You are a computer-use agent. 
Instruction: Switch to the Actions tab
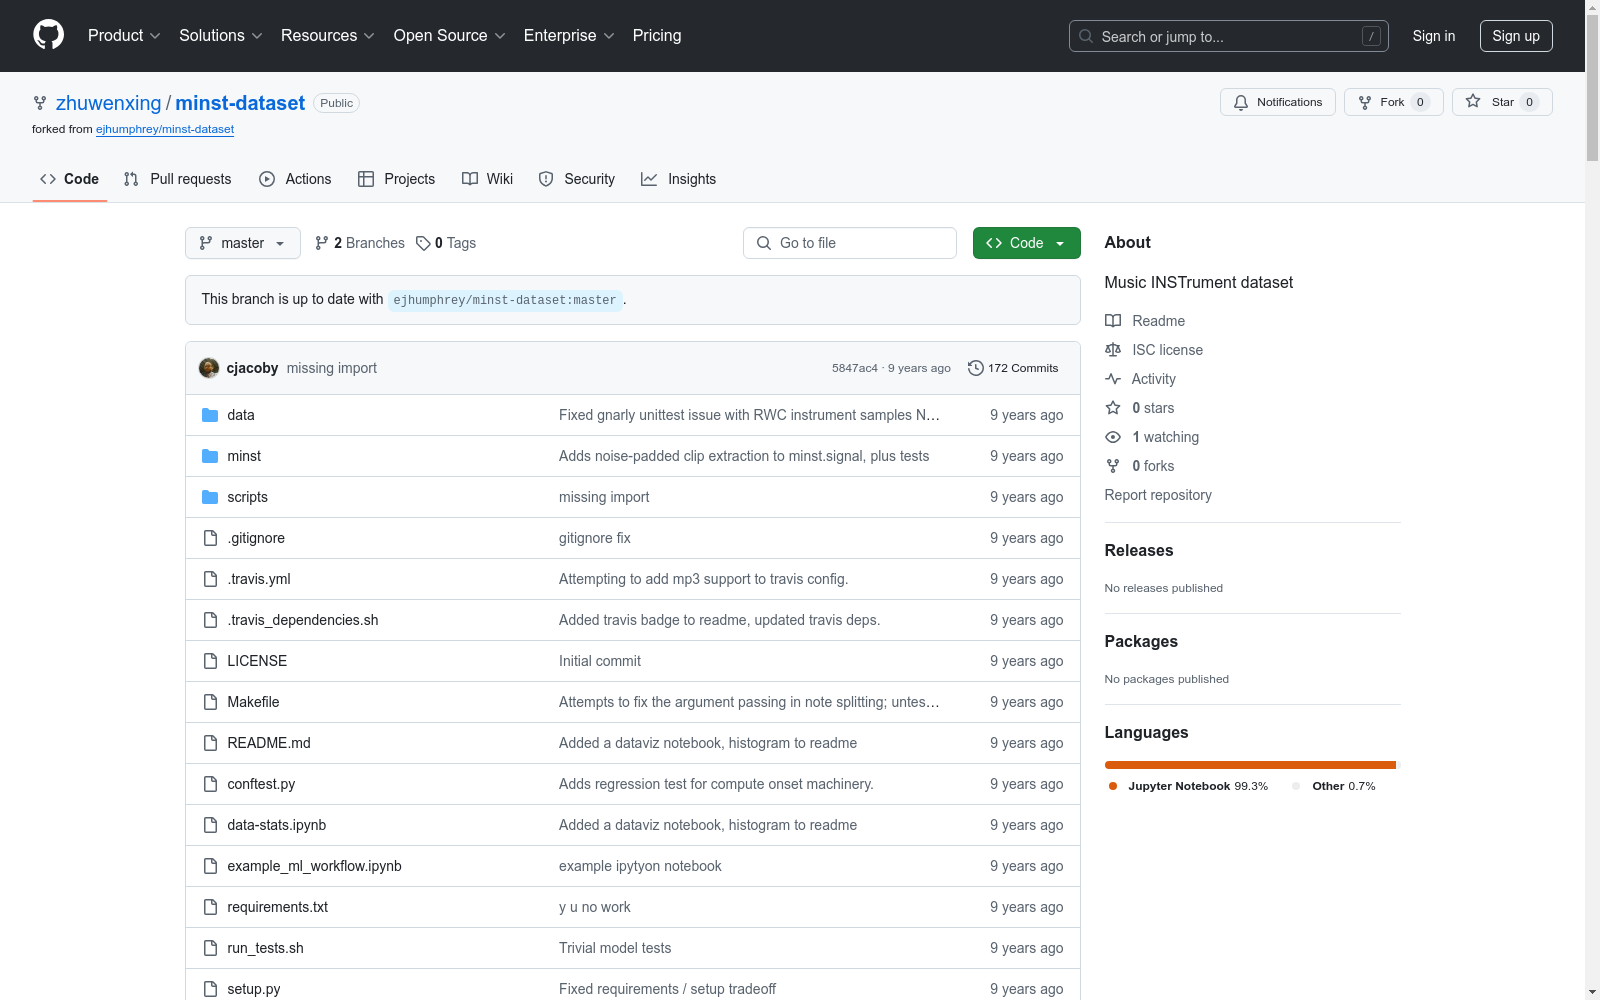tap(295, 179)
